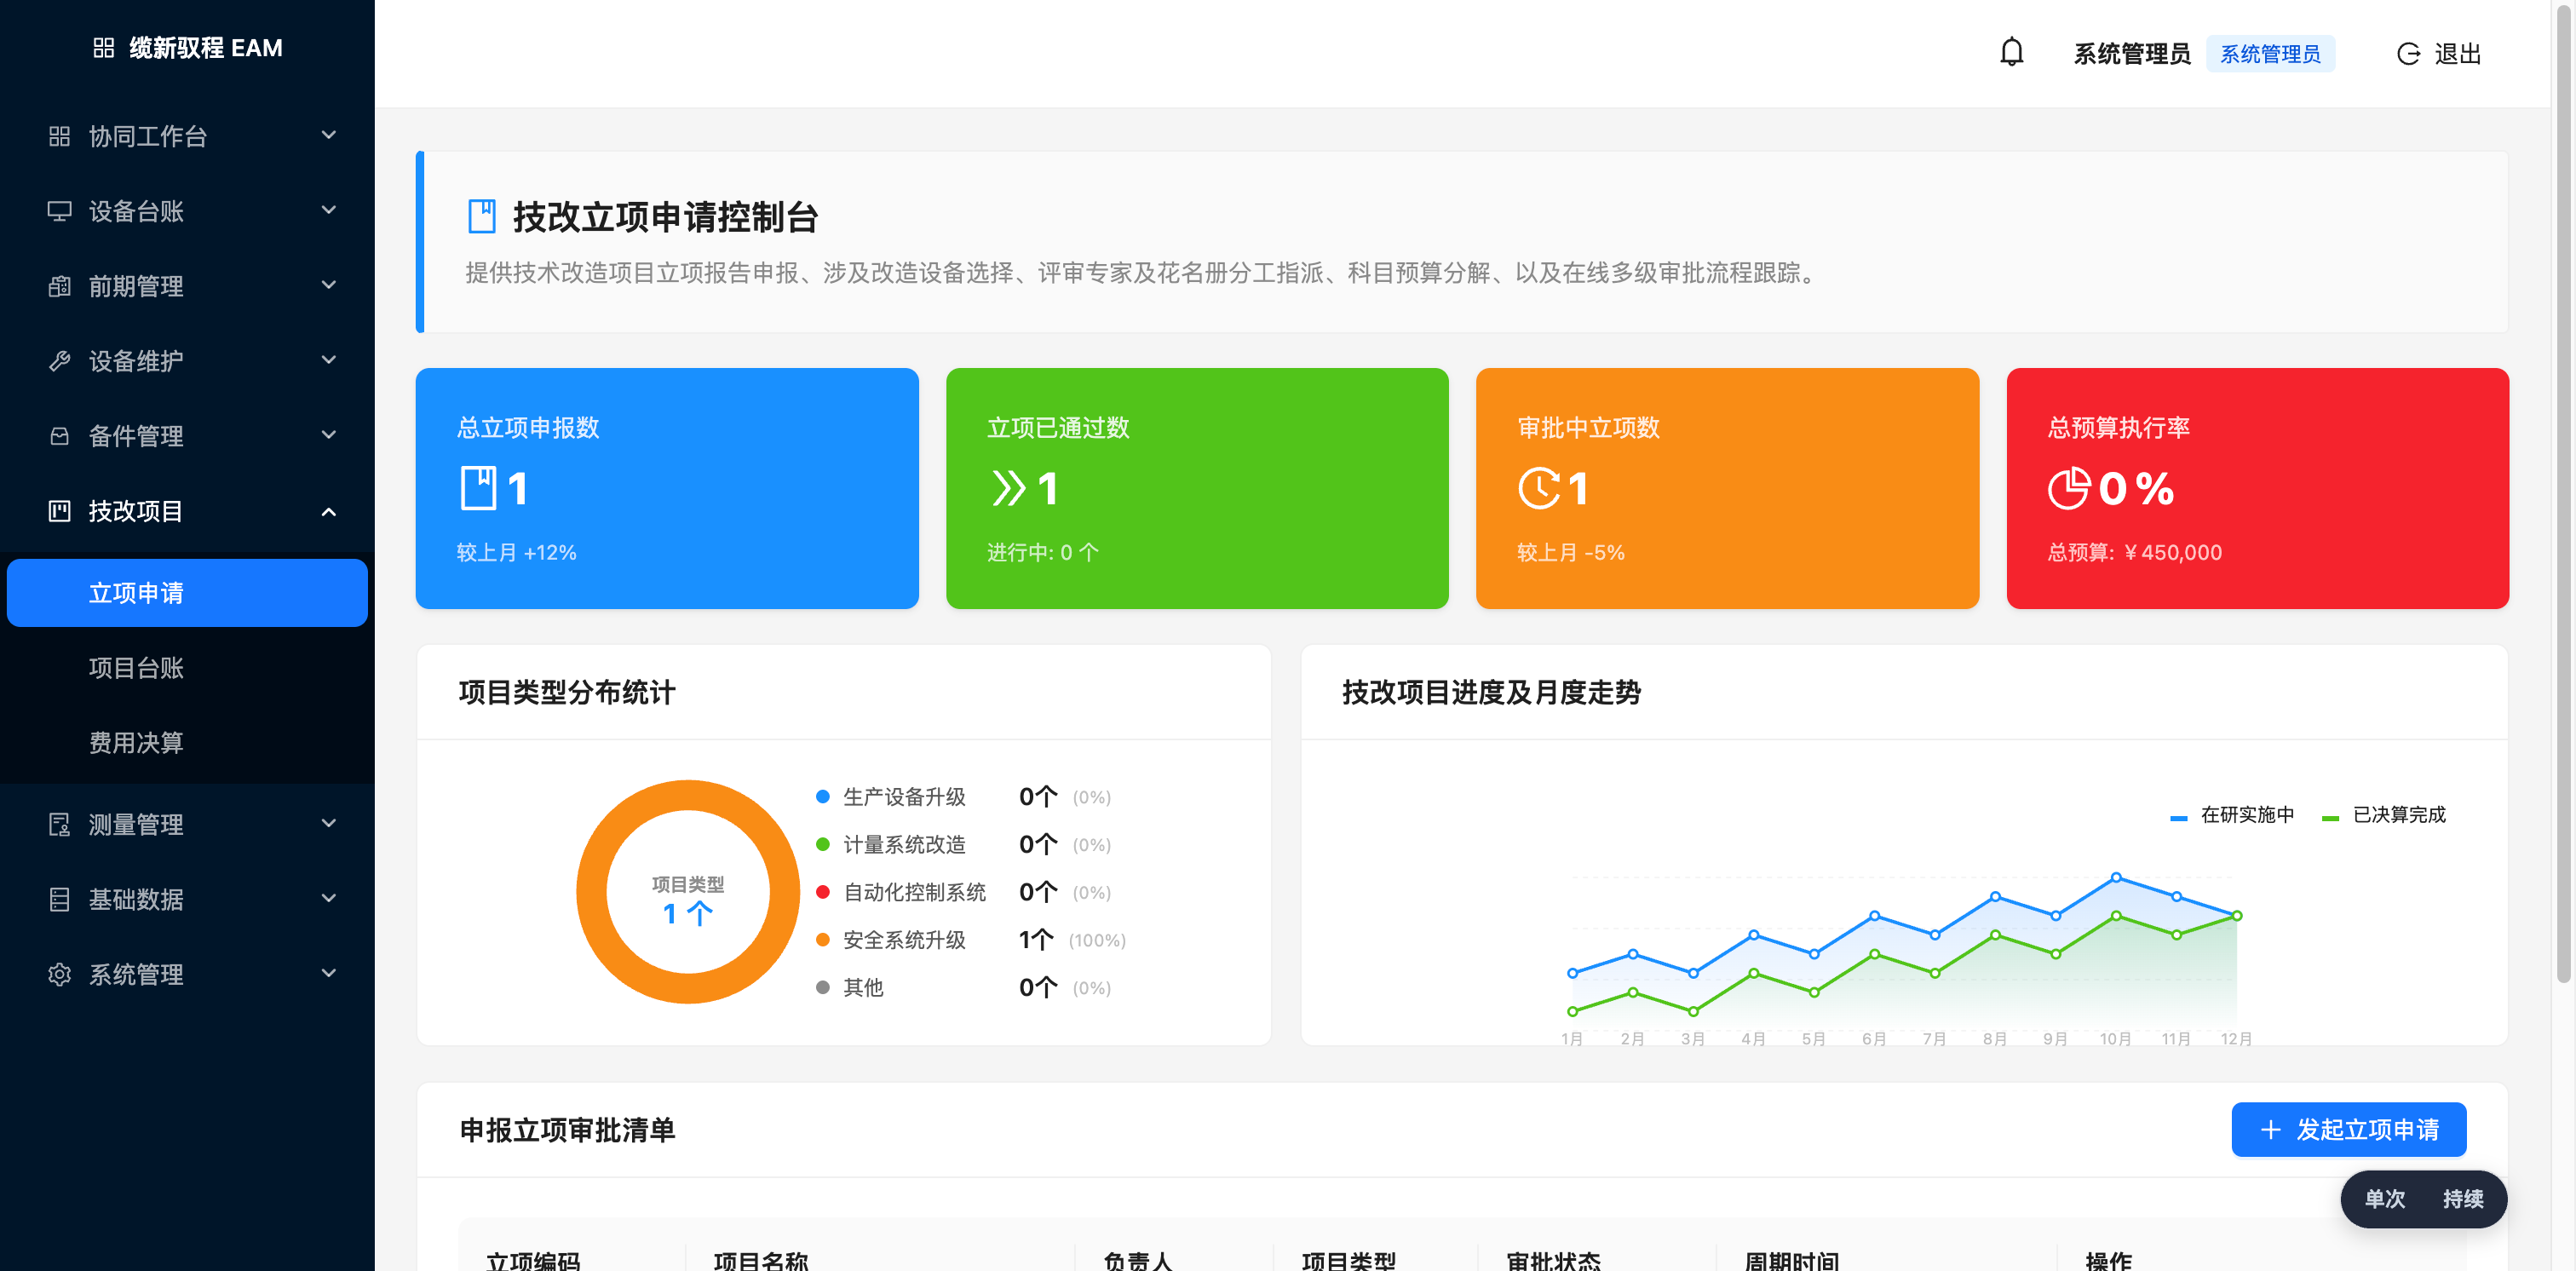Click the 计量系统改造 green legend dot
2576x1271 pixels.
tap(823, 845)
